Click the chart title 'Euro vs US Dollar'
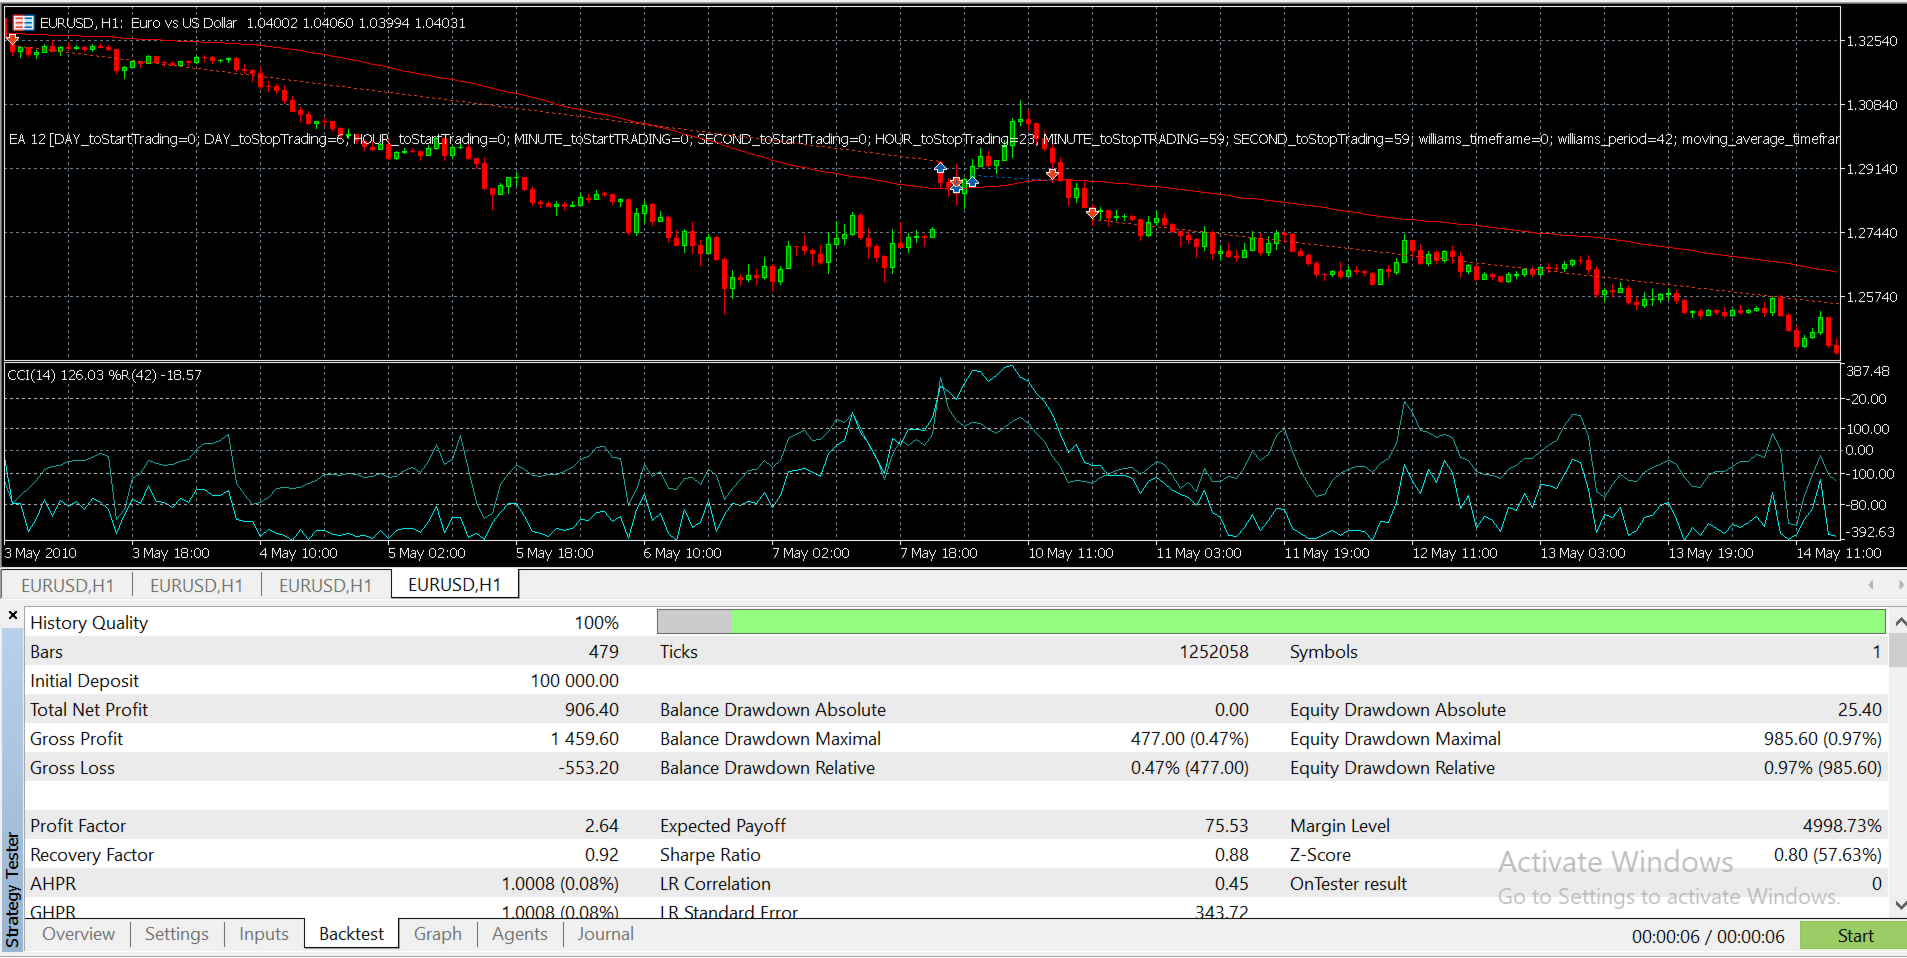Viewport: 1907px width, 958px height. tap(184, 23)
